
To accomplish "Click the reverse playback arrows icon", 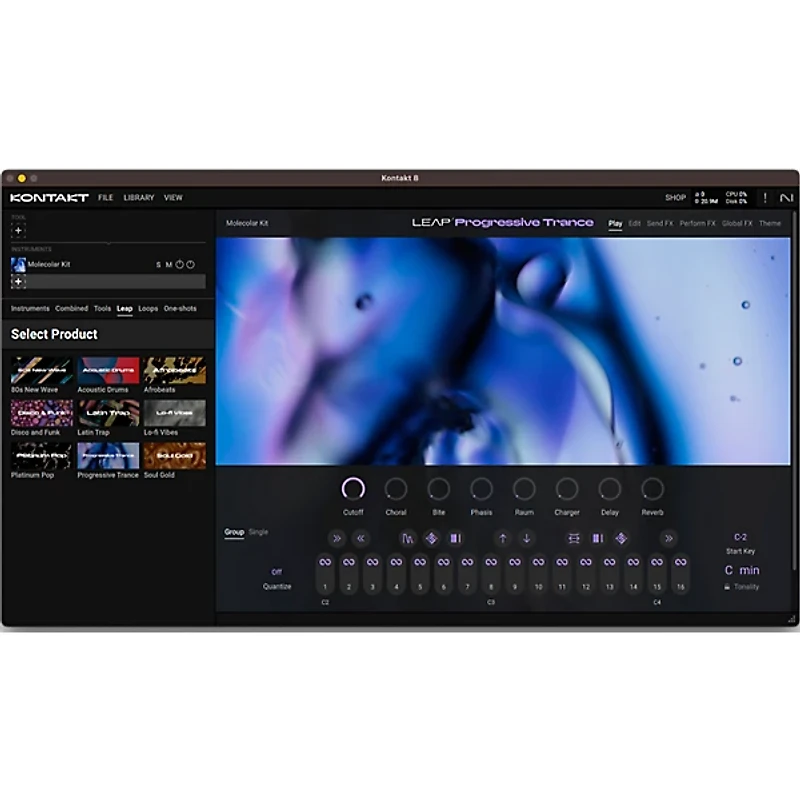I will (x=359, y=536).
